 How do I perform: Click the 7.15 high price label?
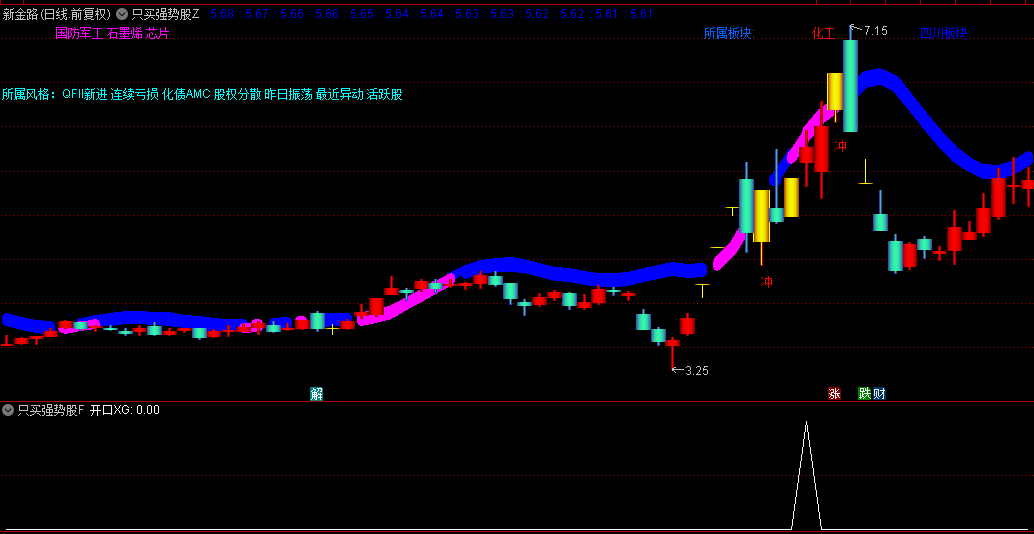[876, 30]
